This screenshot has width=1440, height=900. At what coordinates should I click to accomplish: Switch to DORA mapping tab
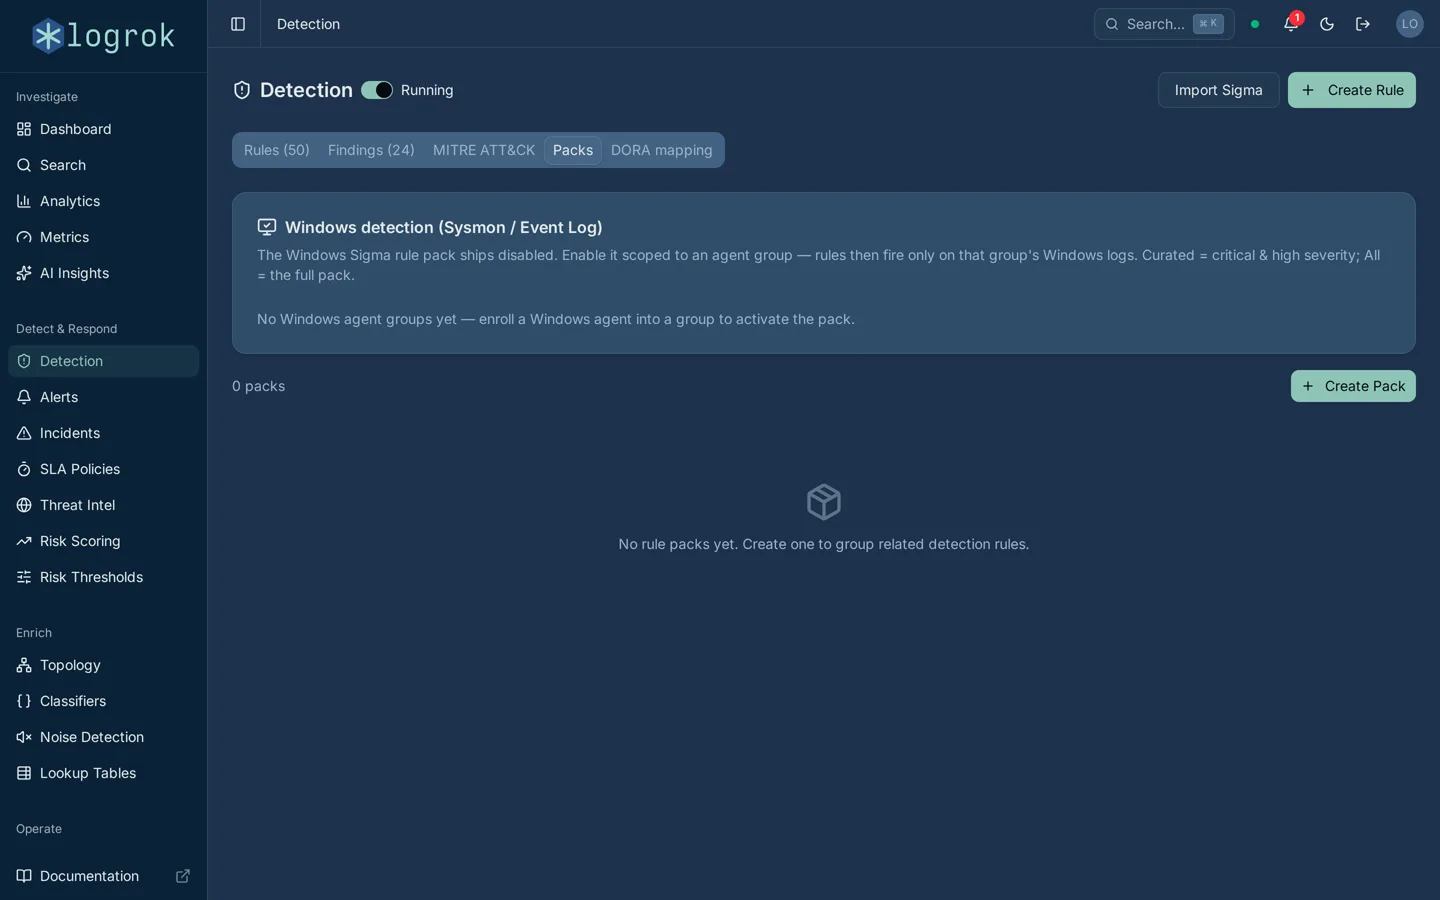point(662,150)
